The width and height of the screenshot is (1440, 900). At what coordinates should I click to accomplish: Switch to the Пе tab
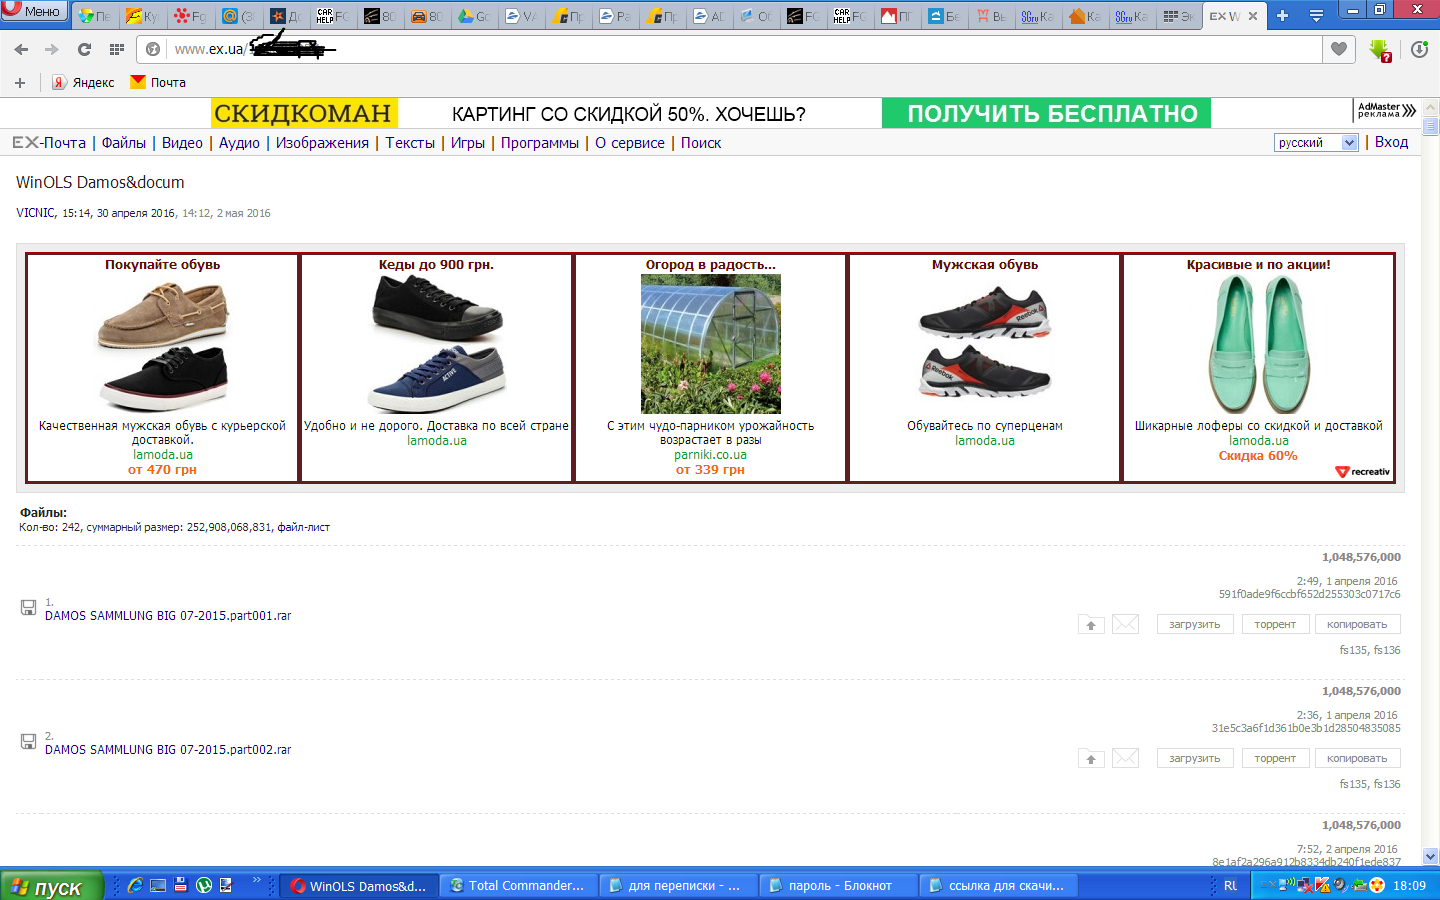(x=95, y=16)
